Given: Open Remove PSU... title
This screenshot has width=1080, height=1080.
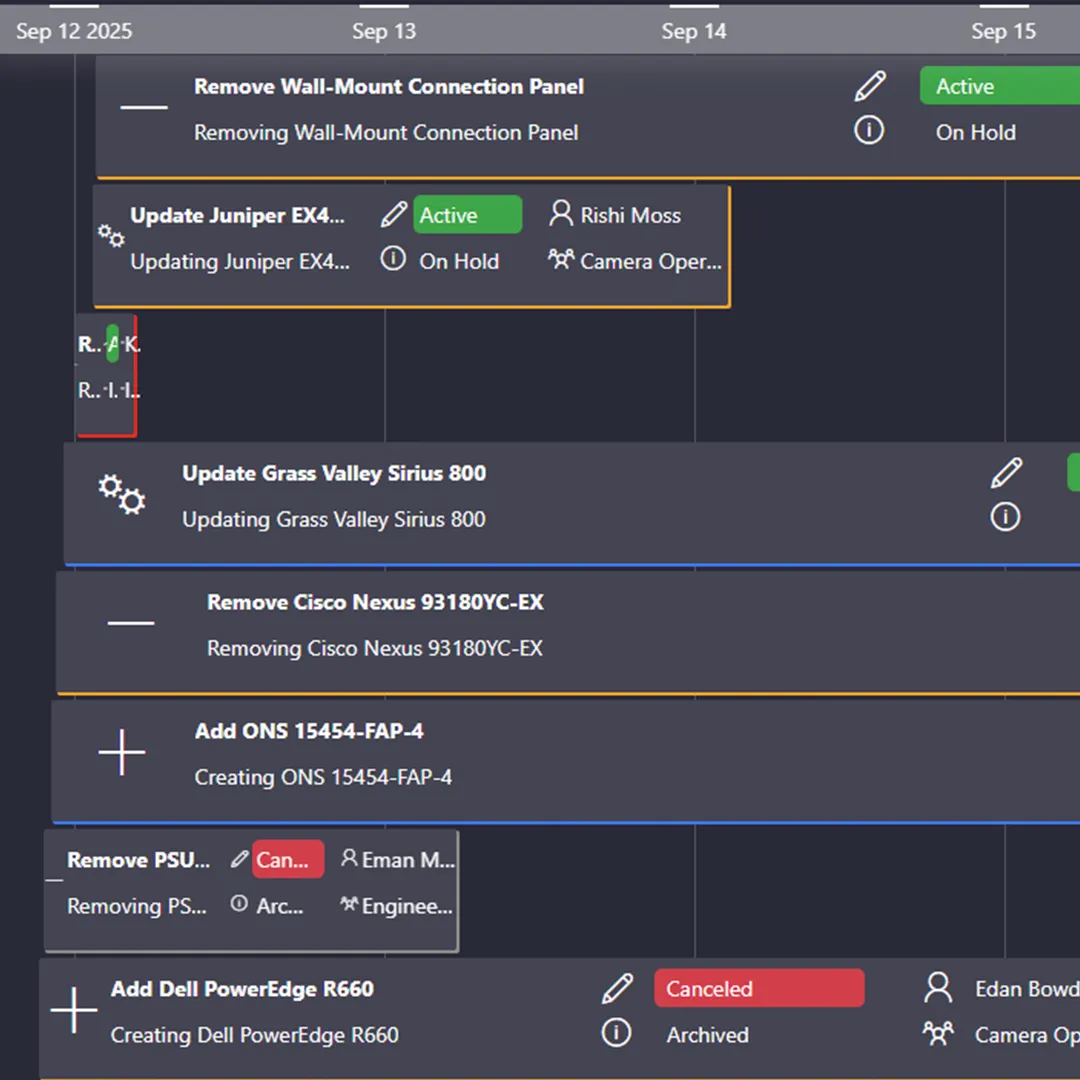Looking at the screenshot, I should pos(138,860).
